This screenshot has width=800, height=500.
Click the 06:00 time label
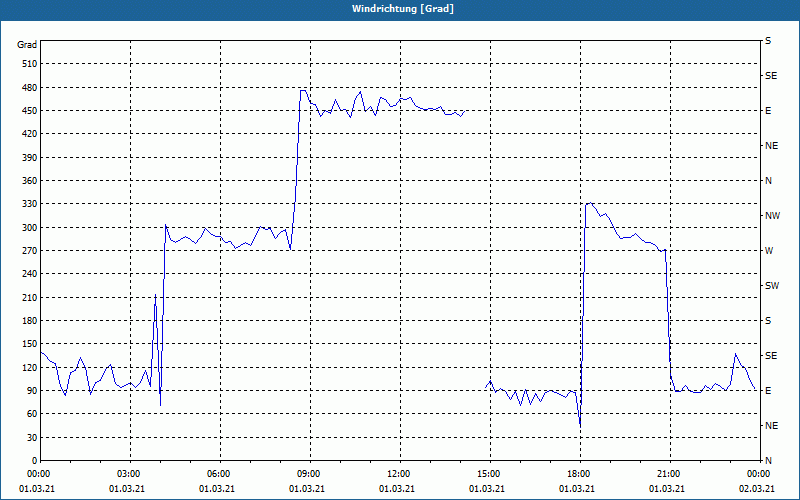pos(218,473)
